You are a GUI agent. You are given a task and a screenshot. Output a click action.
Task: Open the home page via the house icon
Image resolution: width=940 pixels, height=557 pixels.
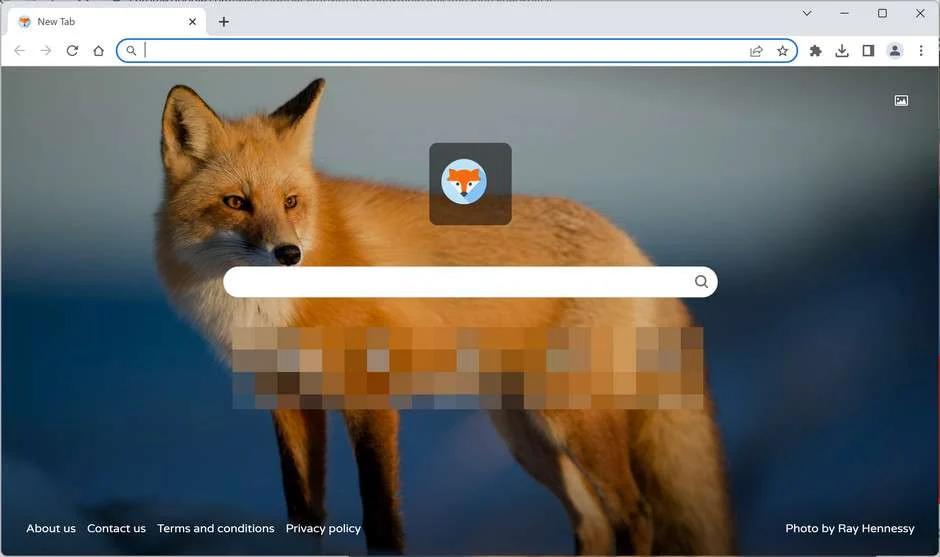[x=98, y=51]
